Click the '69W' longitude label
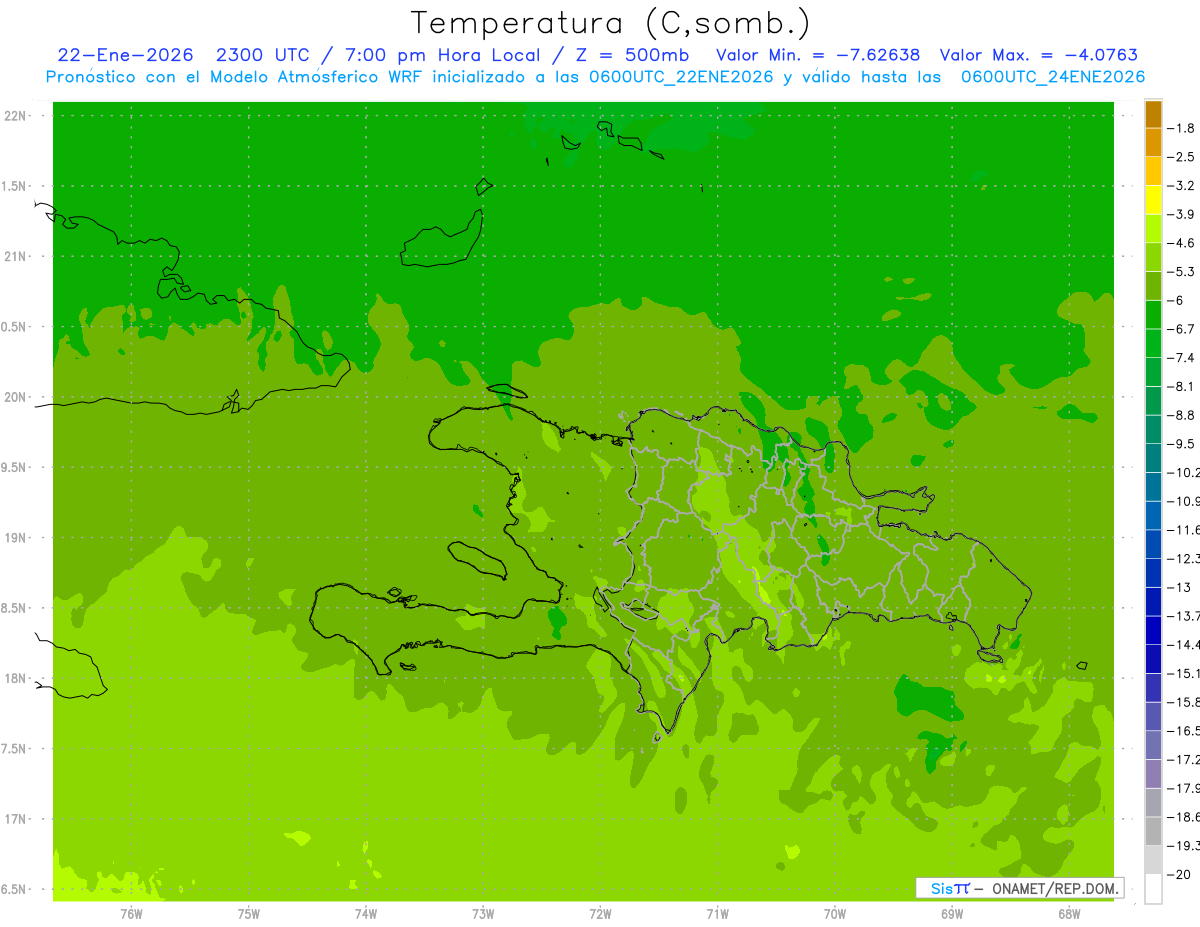The image size is (1200, 927). coord(952,914)
